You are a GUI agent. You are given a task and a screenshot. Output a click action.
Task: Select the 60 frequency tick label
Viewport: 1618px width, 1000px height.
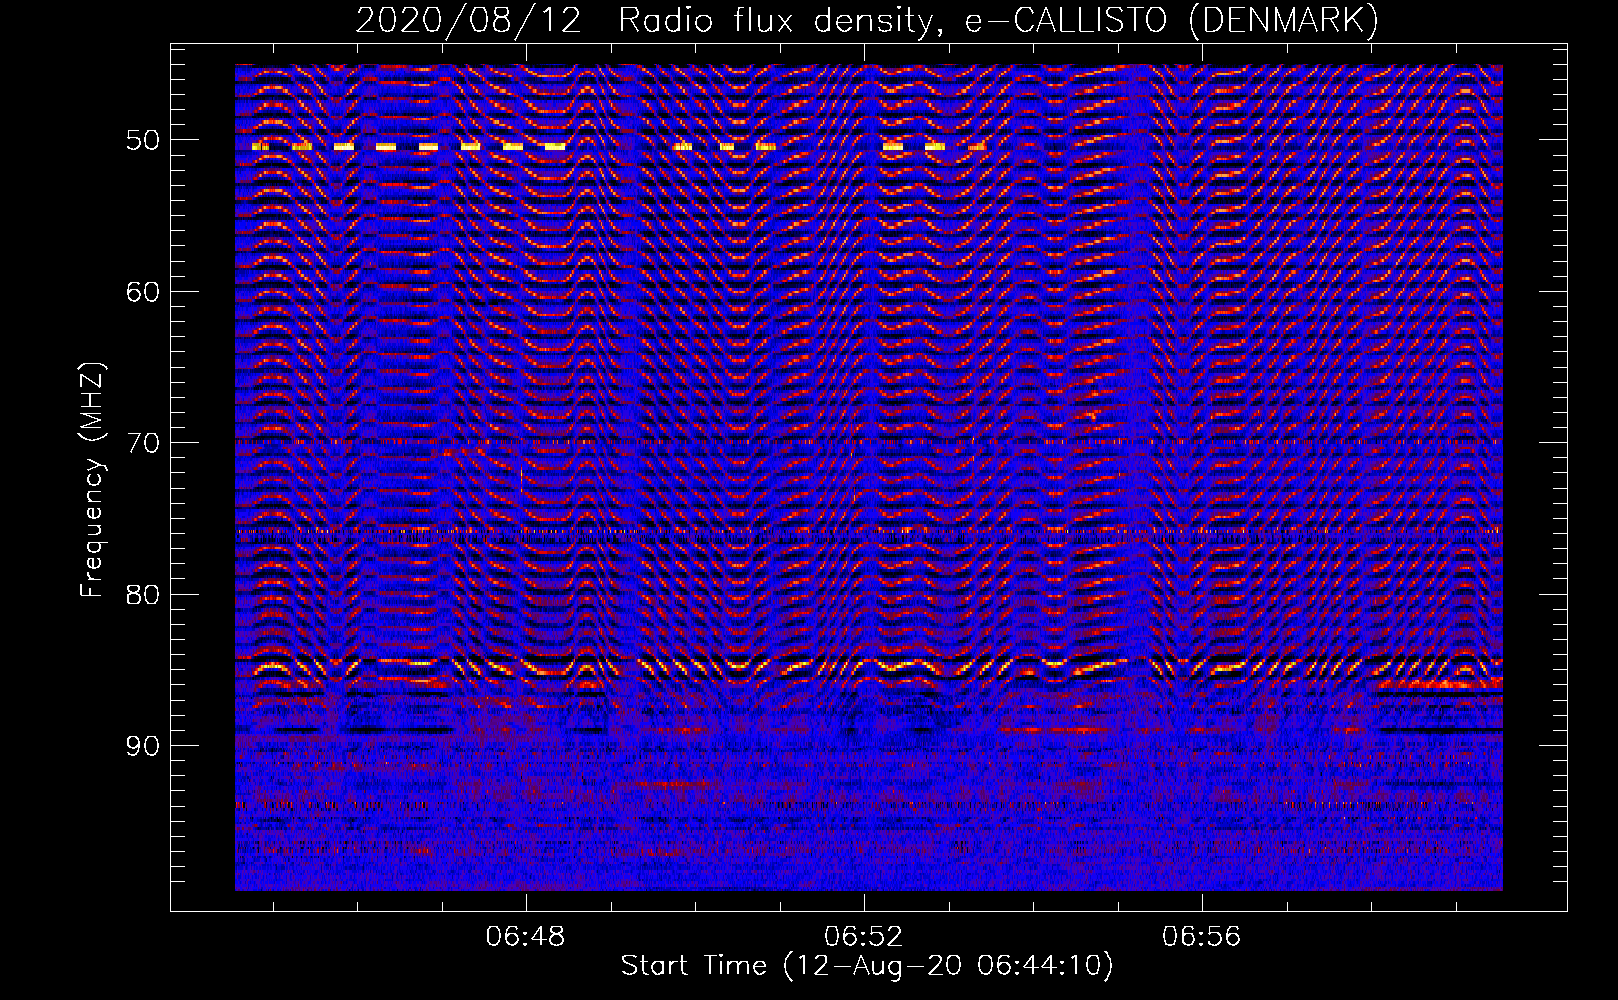point(143,292)
